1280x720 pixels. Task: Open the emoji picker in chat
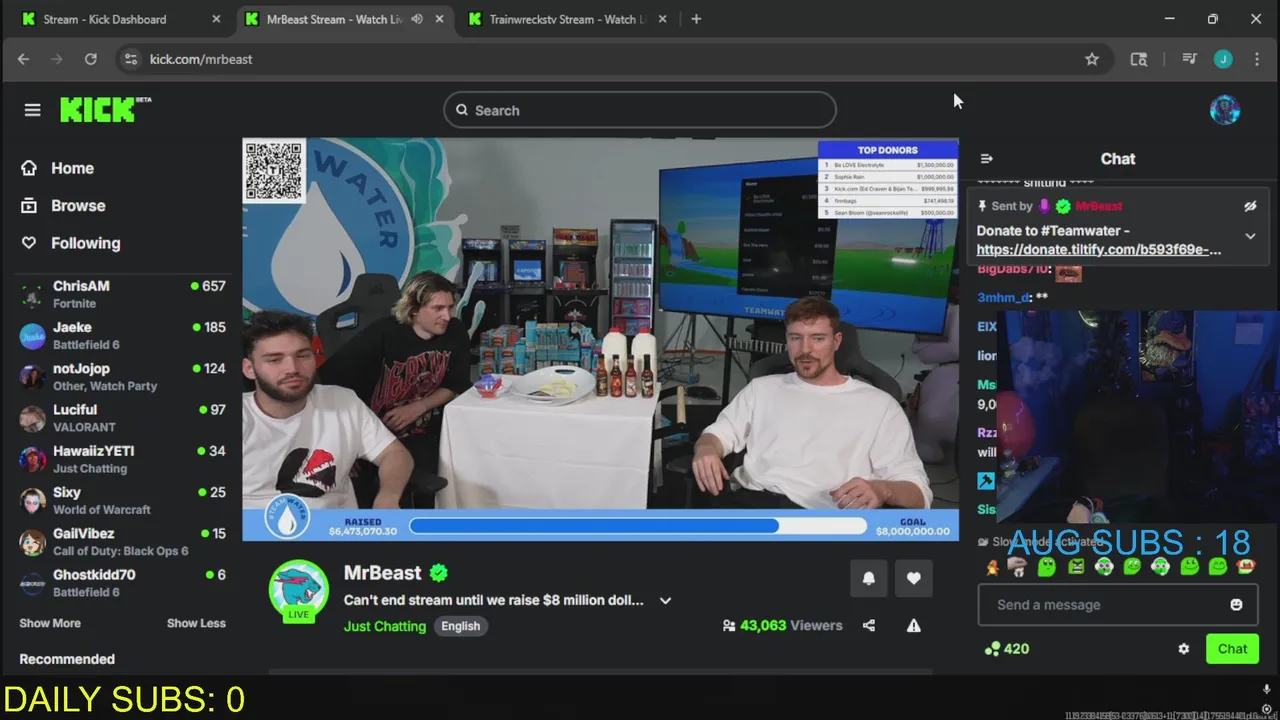point(1236,604)
